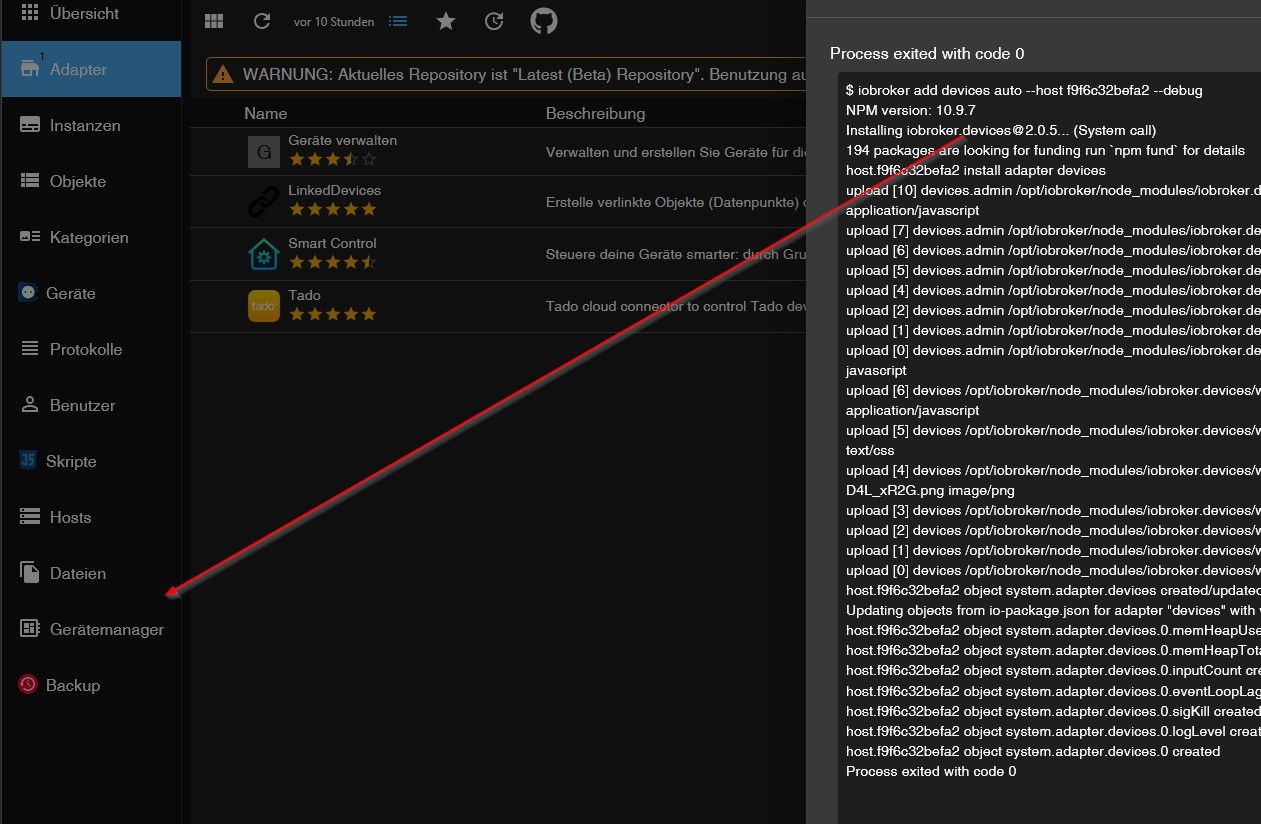Click the Smart Control house logo

click(264, 255)
